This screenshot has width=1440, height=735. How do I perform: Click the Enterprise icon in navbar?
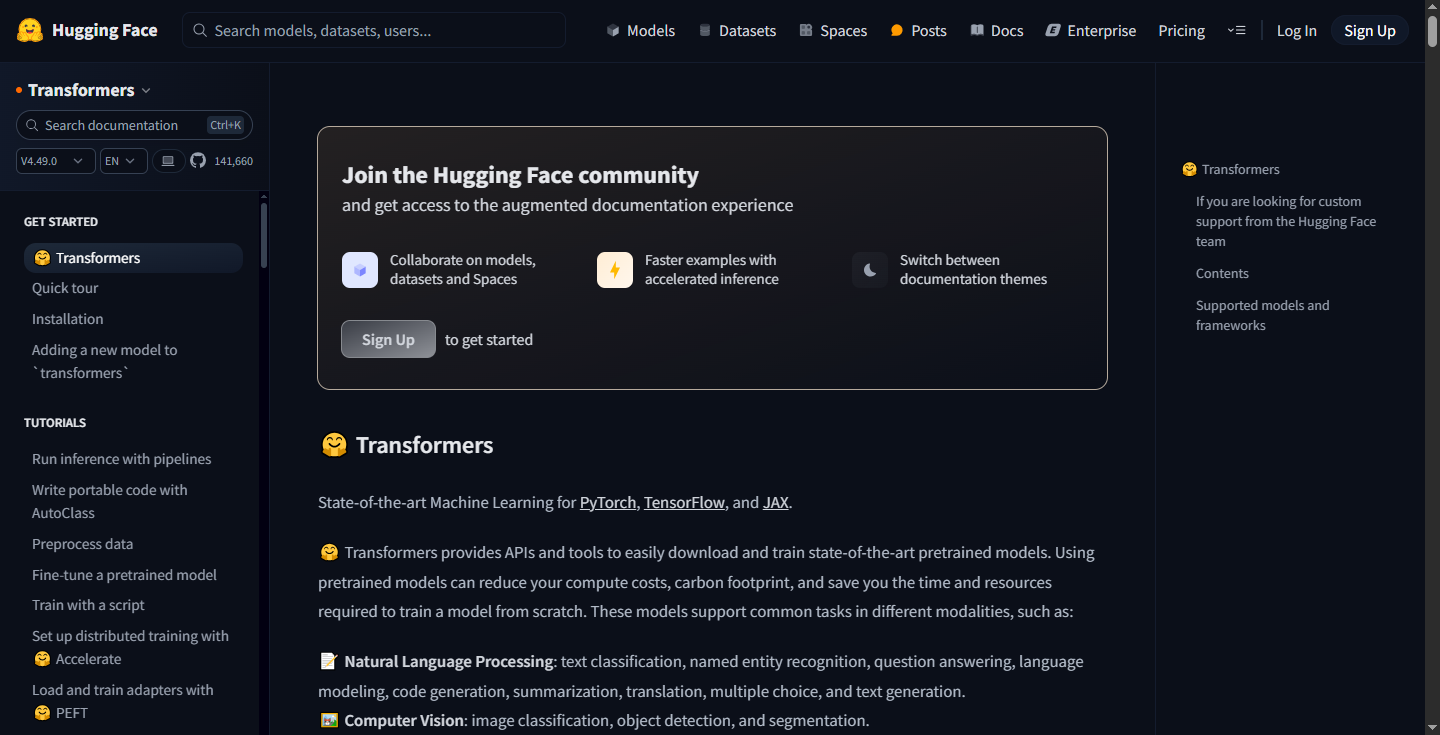pos(1053,31)
